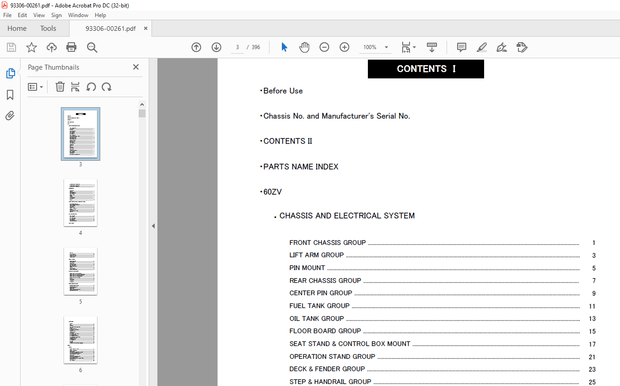
Task: Close the 93306-00261.pdf tab
Action: pos(146,28)
